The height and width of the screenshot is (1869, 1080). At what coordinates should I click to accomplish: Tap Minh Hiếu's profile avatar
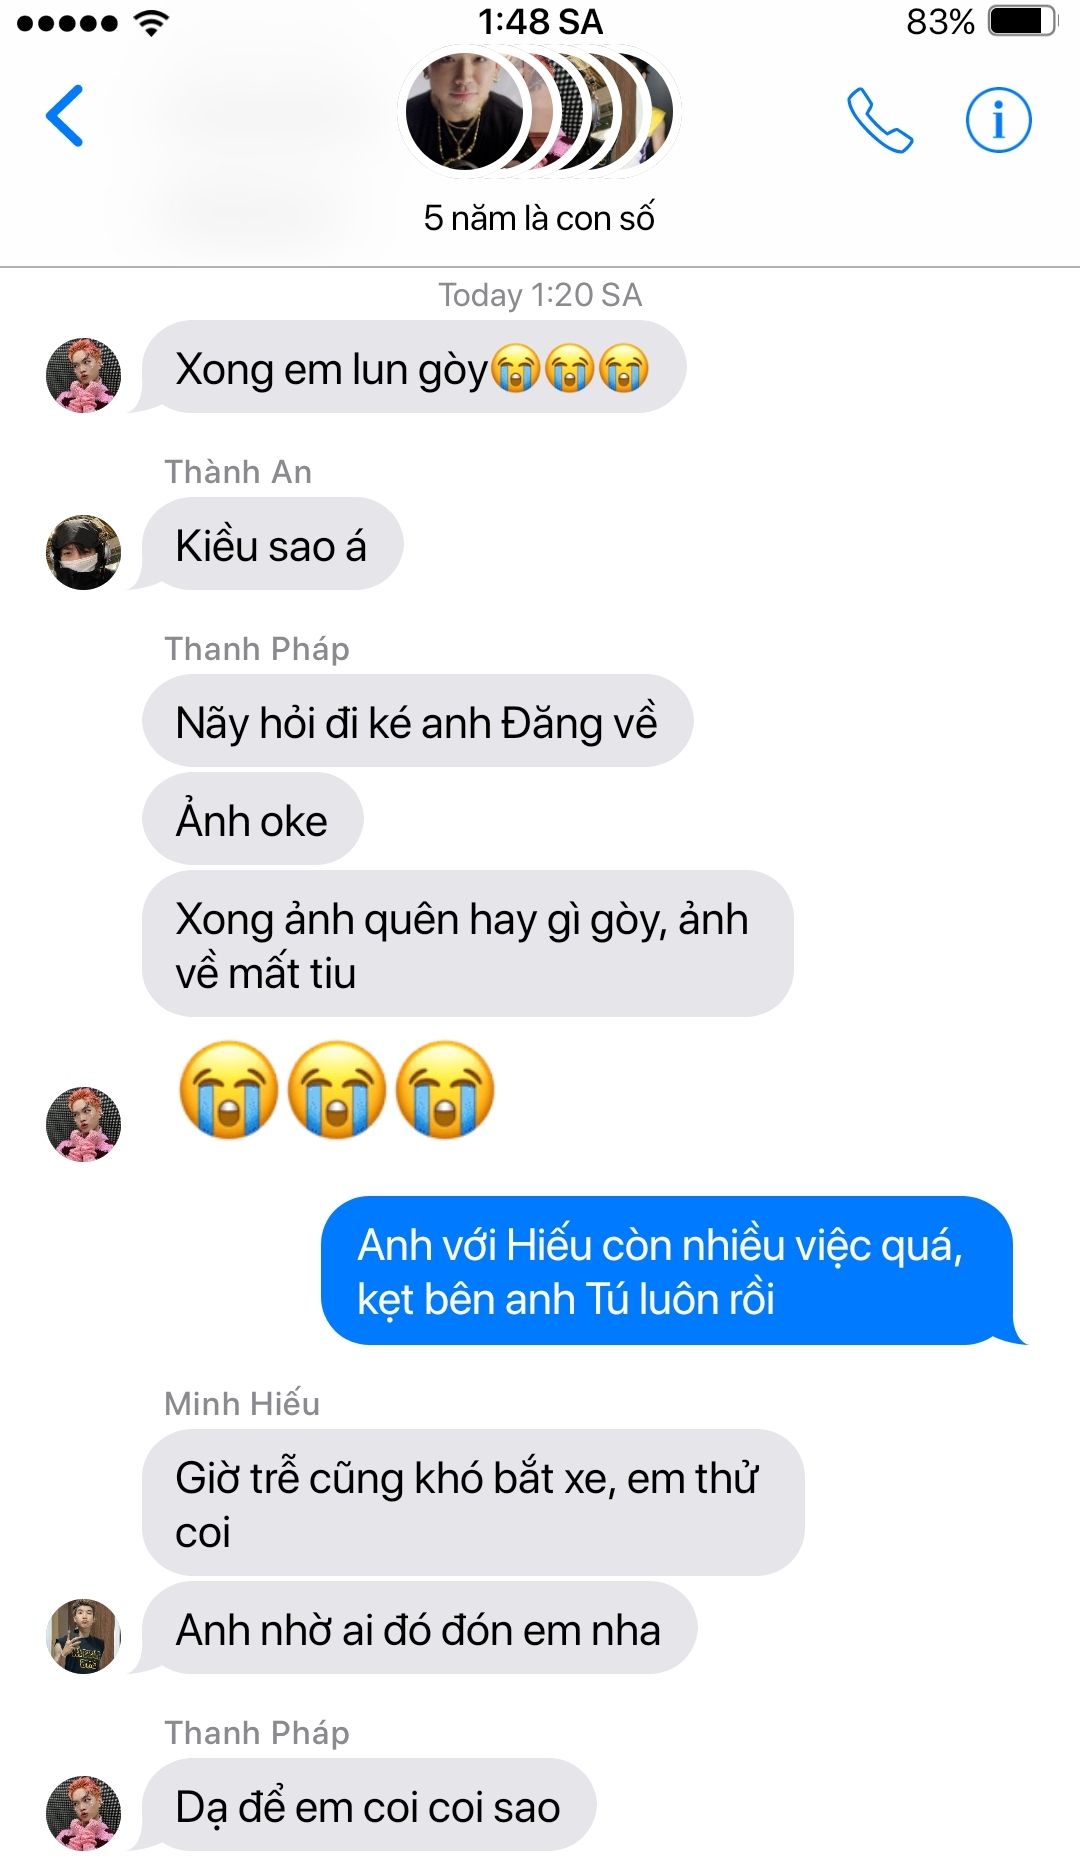pyautogui.click(x=84, y=1636)
